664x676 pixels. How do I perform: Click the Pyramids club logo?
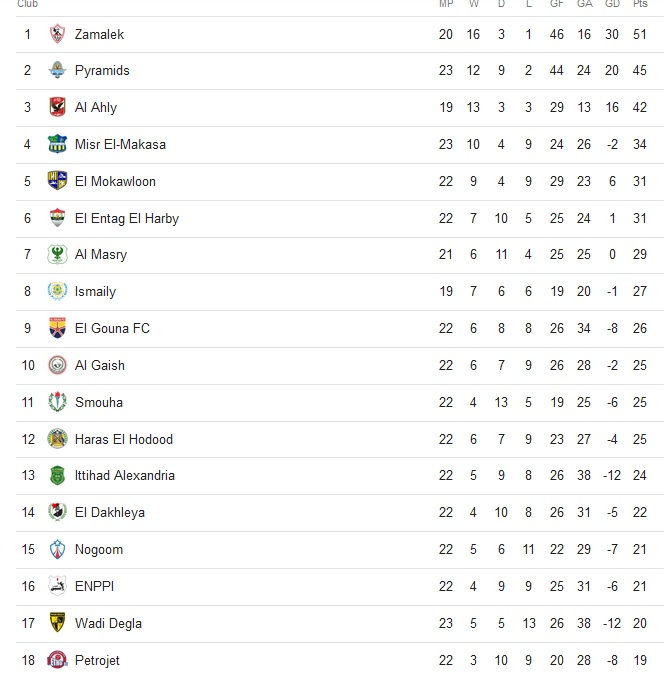tap(57, 71)
